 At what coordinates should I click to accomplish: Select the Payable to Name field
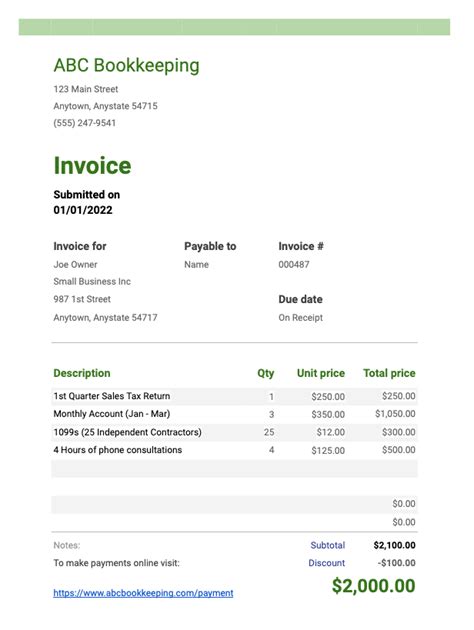(x=196, y=264)
